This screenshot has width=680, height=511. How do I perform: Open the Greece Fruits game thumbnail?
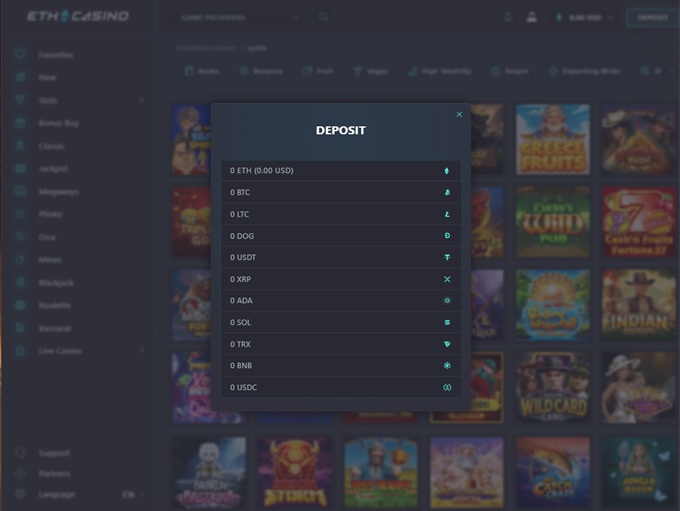[553, 139]
